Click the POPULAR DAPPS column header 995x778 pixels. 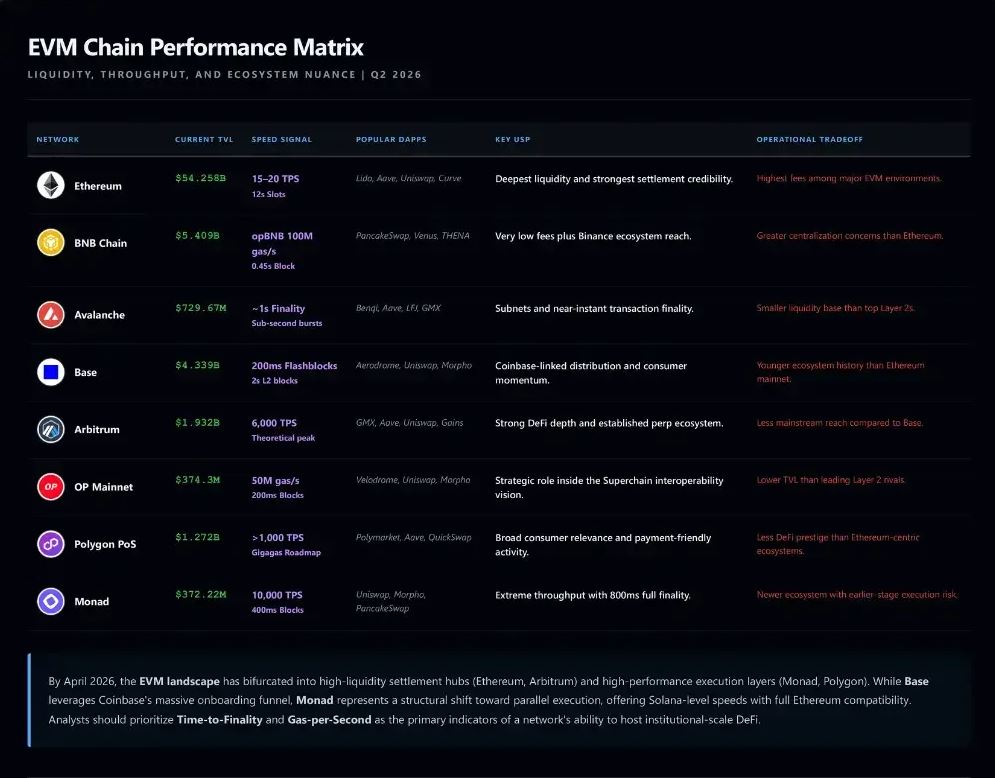(391, 139)
